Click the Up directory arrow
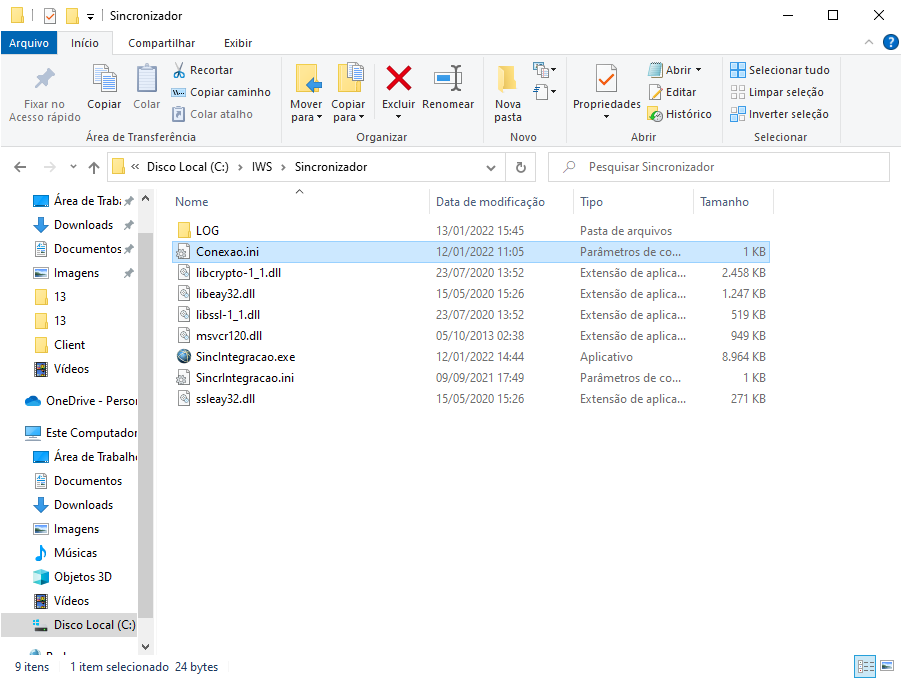The image size is (901, 679). coord(94,167)
